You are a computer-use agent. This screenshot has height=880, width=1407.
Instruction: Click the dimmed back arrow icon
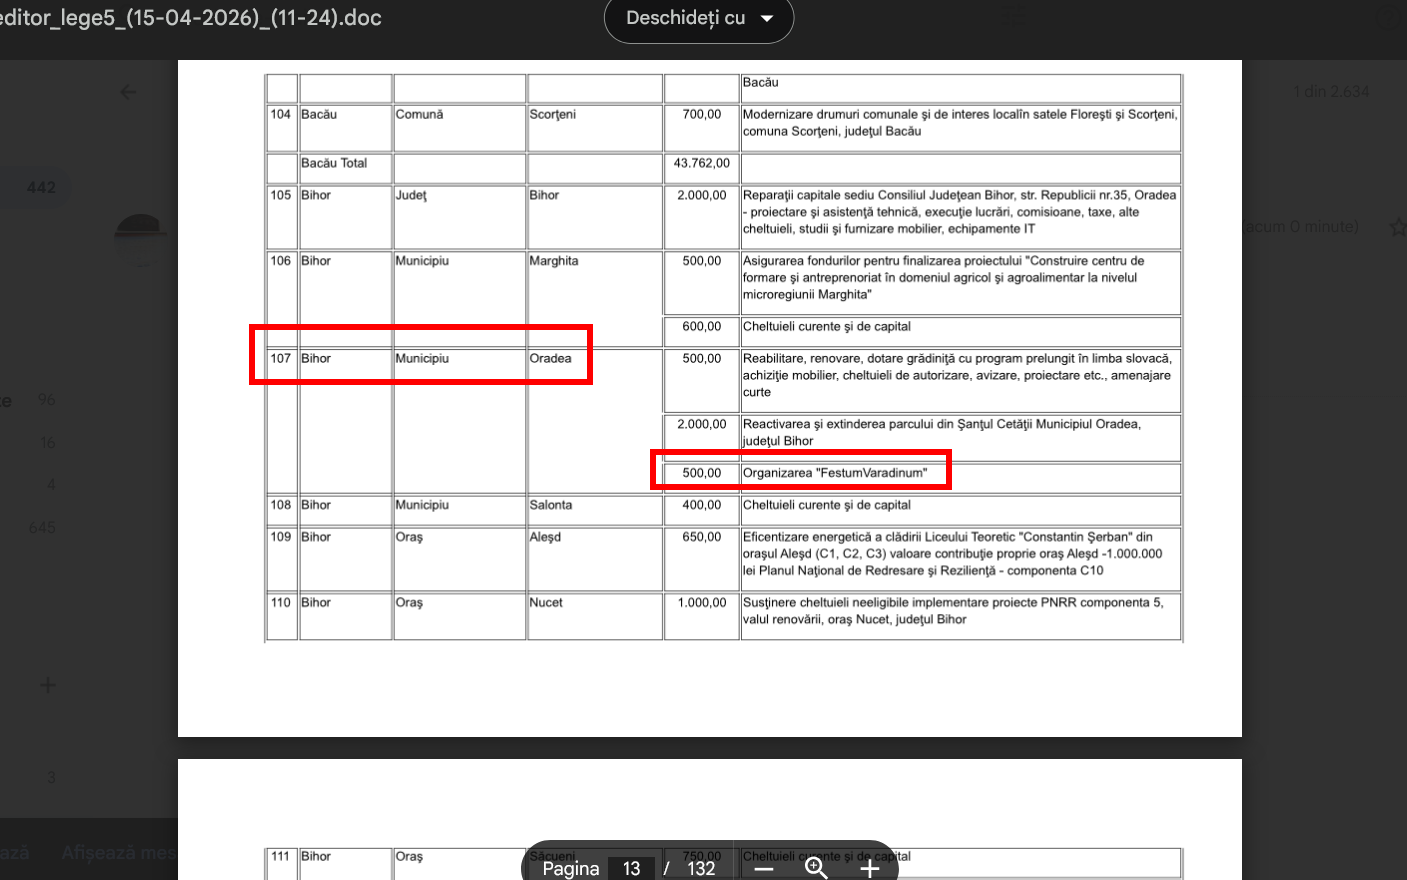click(x=128, y=92)
